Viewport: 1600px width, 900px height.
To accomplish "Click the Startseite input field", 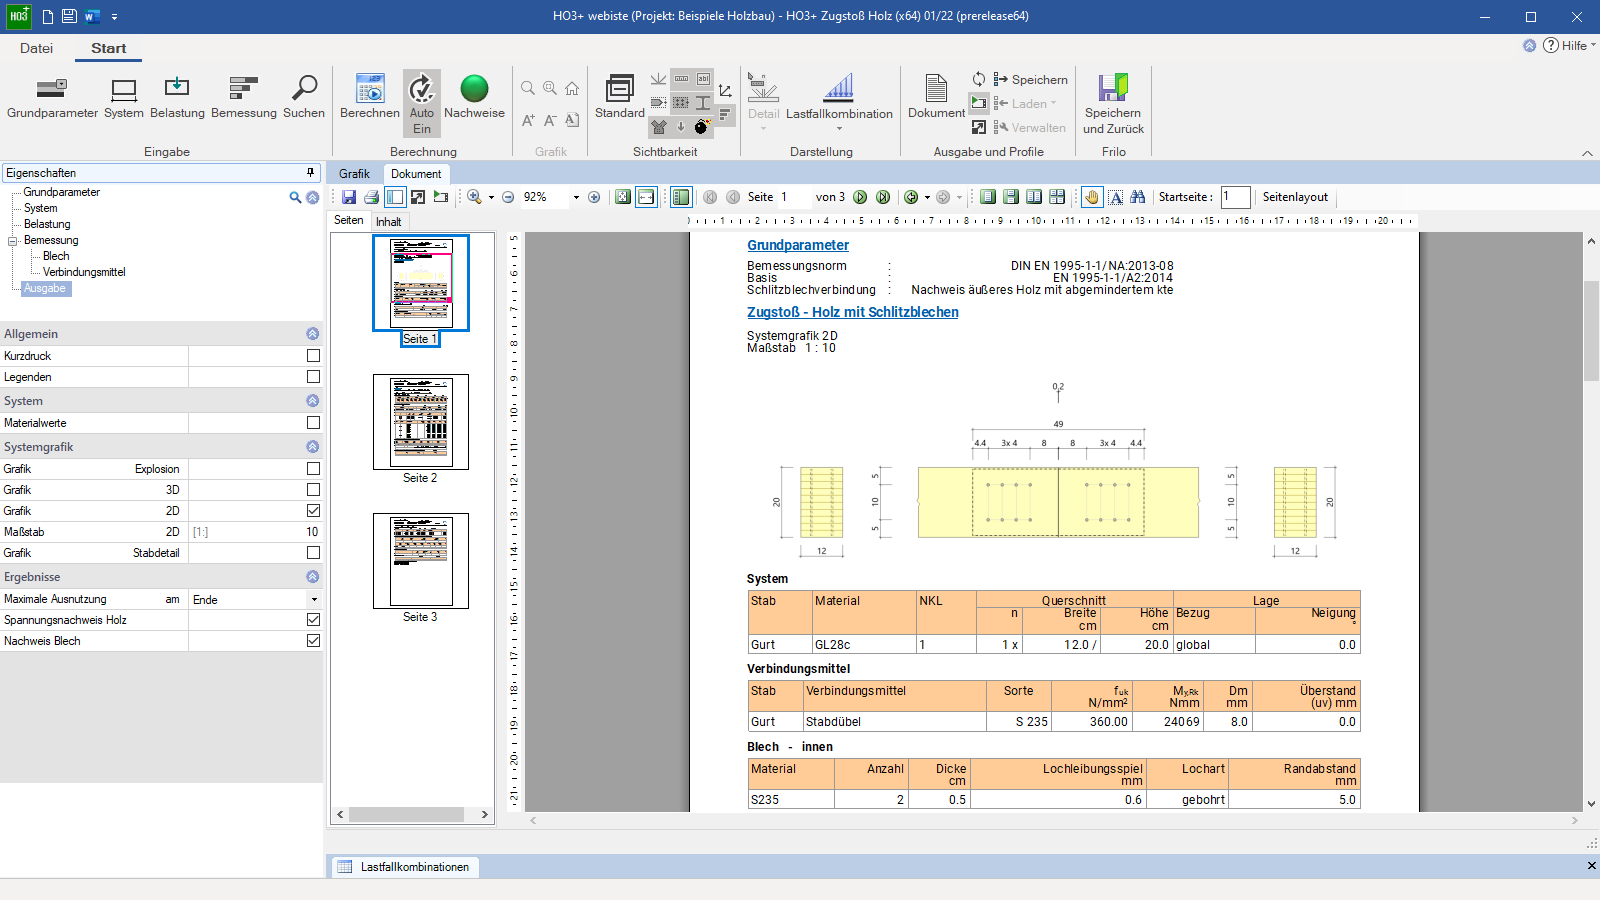I will click(x=1235, y=197).
